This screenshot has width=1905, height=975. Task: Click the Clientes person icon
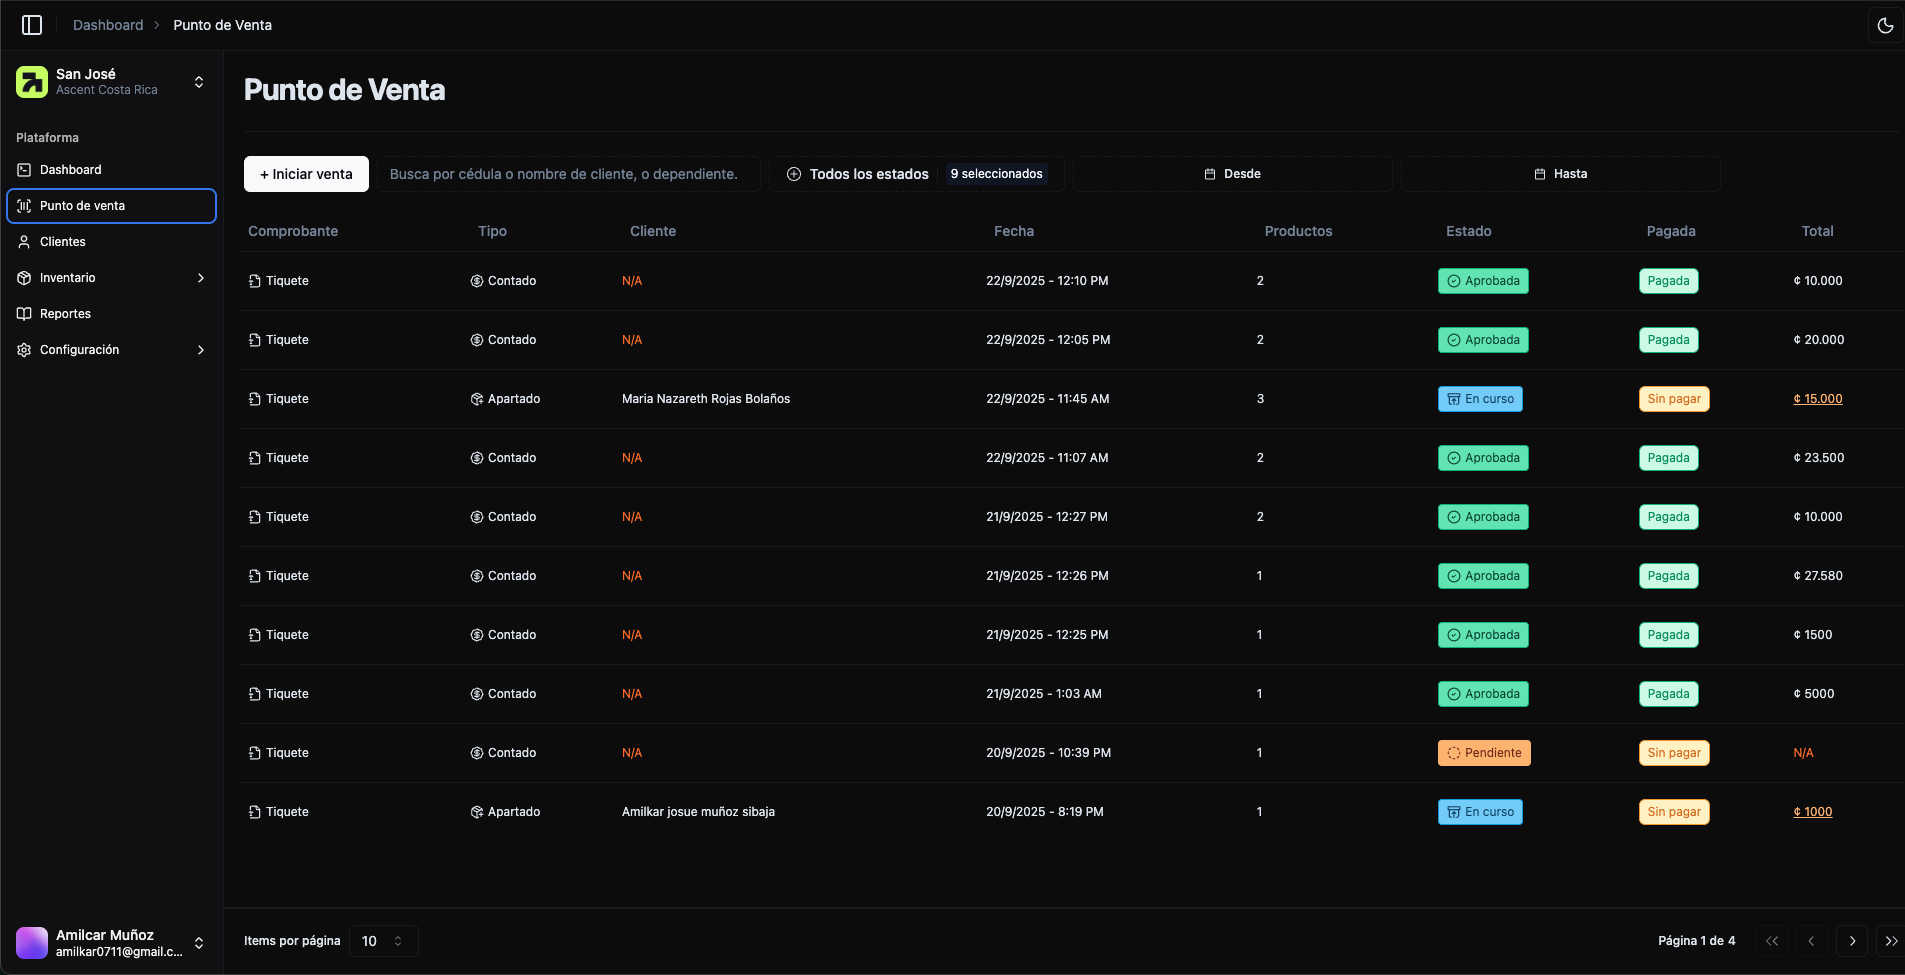pyautogui.click(x=24, y=242)
